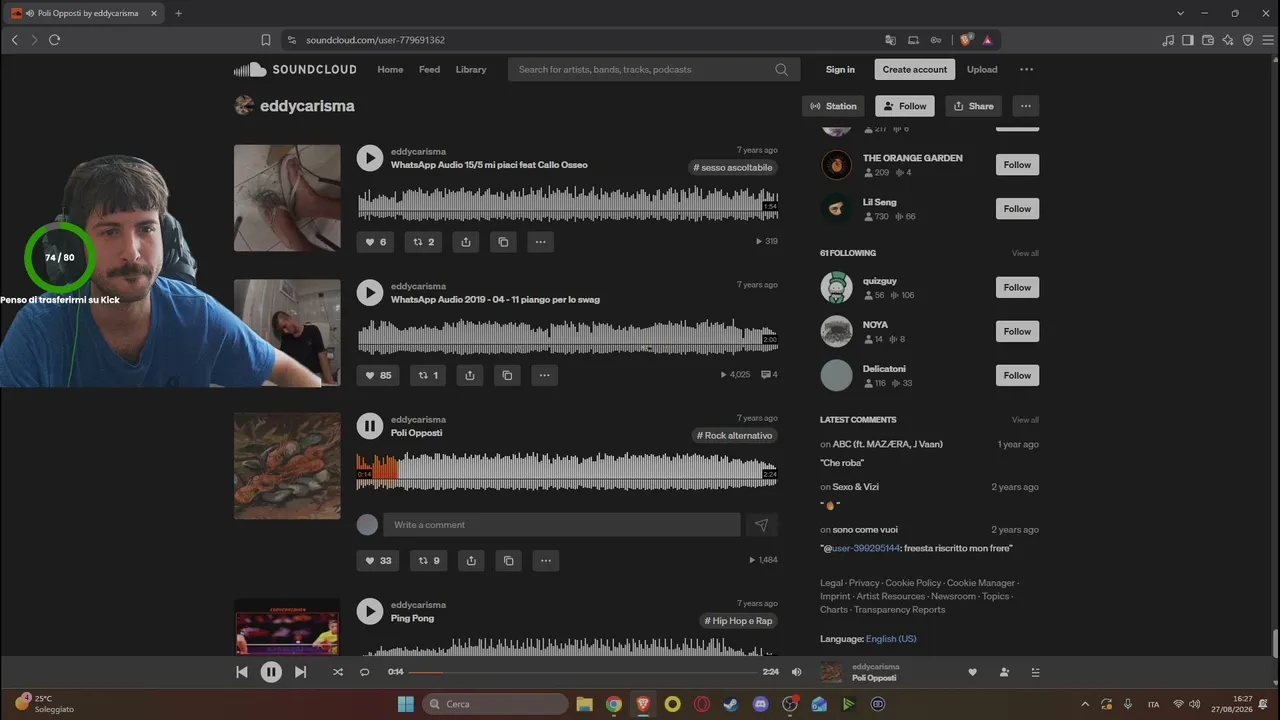Follow THE ORANGE GARDEN
1280x720 pixels.
(1017, 165)
